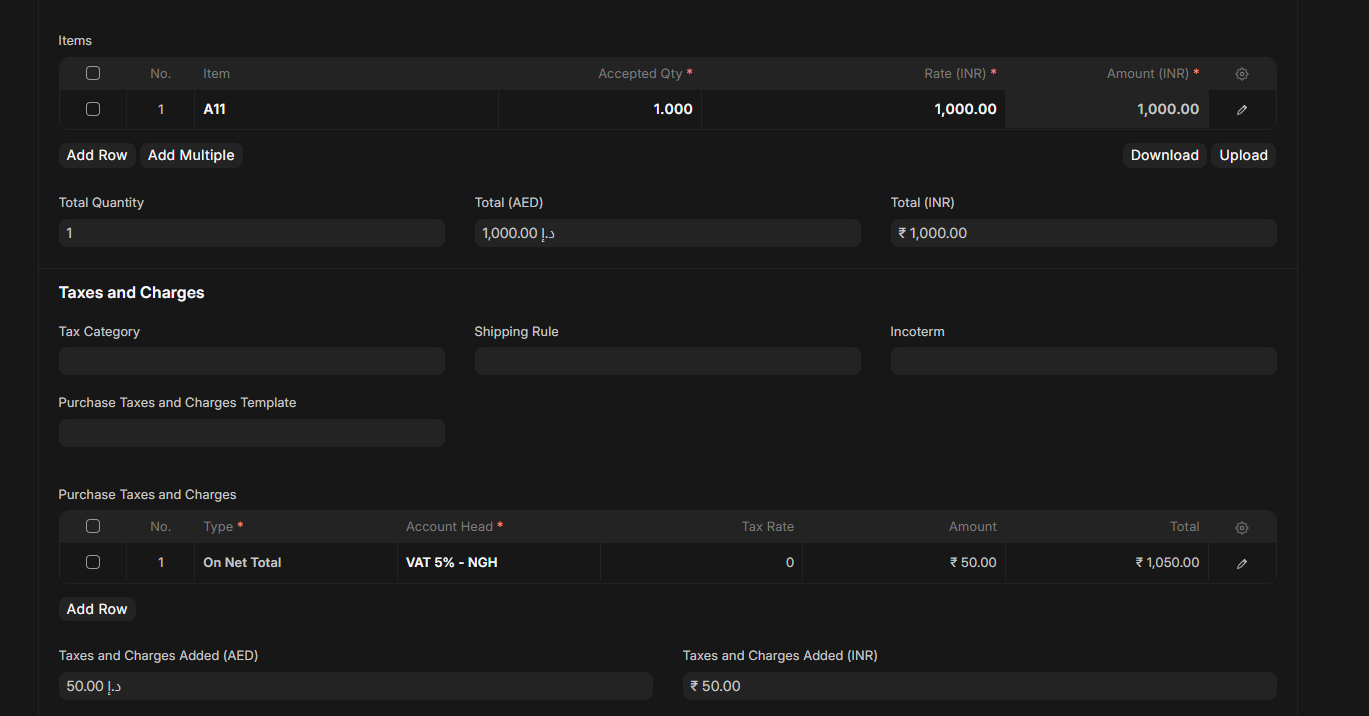The width and height of the screenshot is (1369, 716).
Task: Click the VAT 5% - NGH account head
Action: pyautogui.click(x=497, y=563)
